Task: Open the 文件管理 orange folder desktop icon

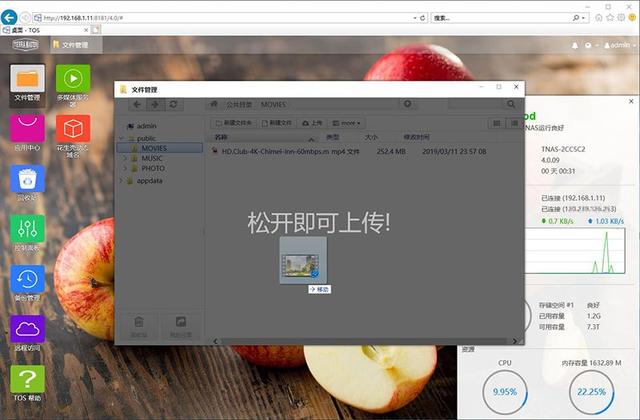Action: [x=27, y=83]
